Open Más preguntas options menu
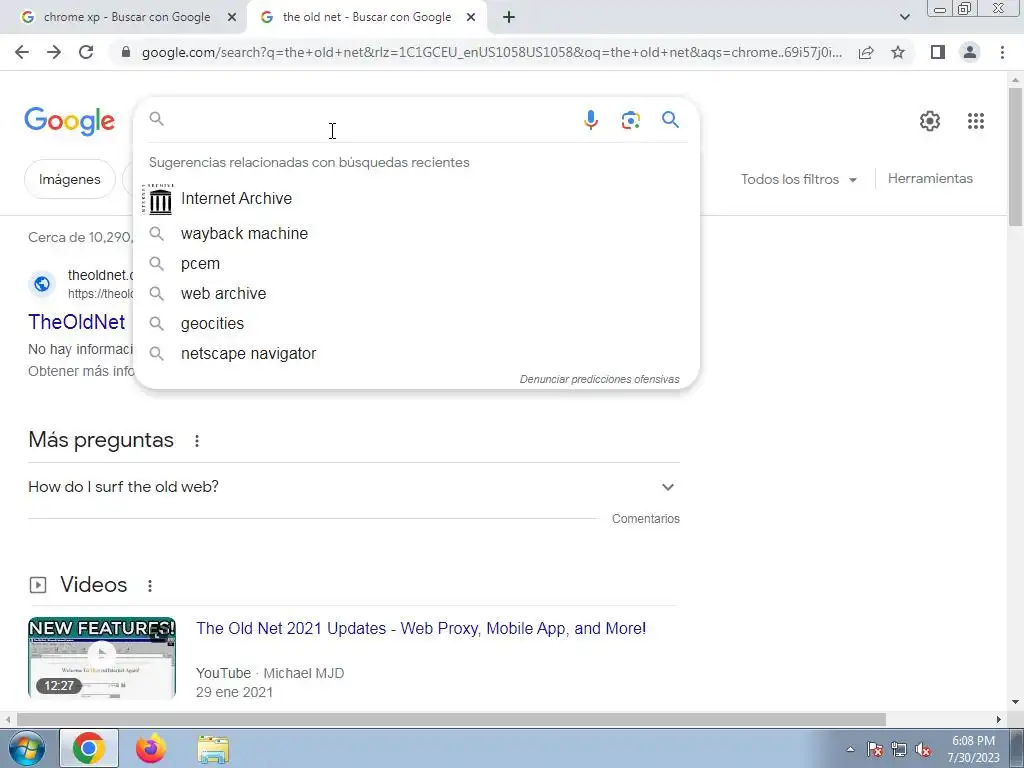Image resolution: width=1024 pixels, height=768 pixels. 197,441
